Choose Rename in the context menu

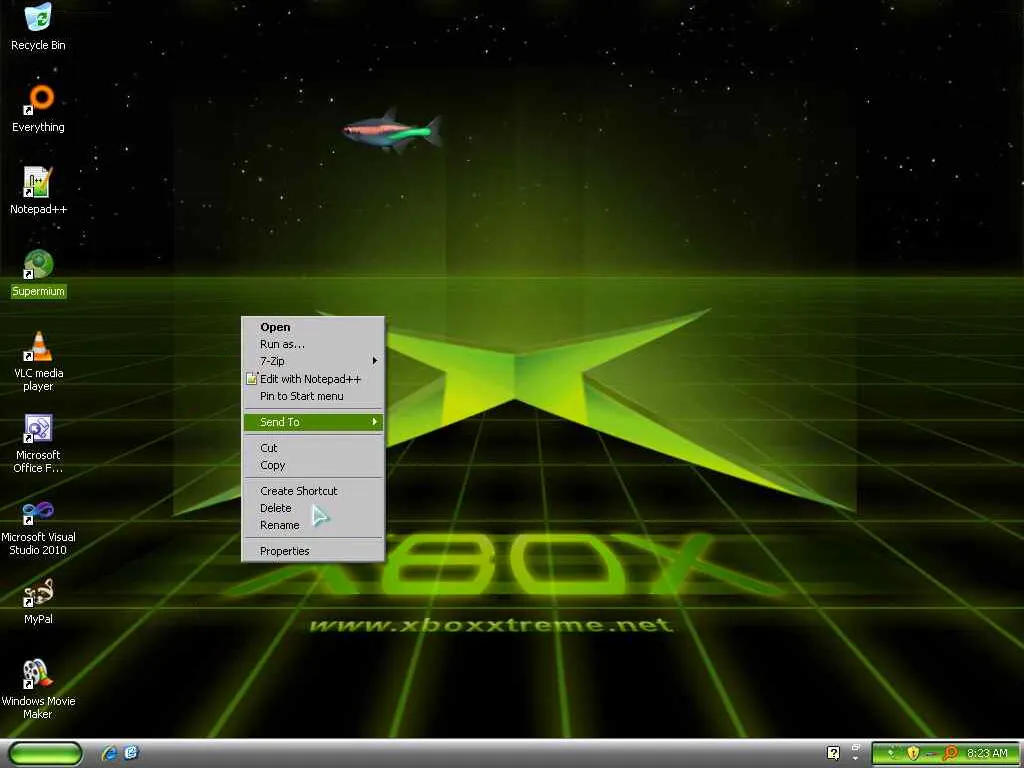tap(313, 525)
